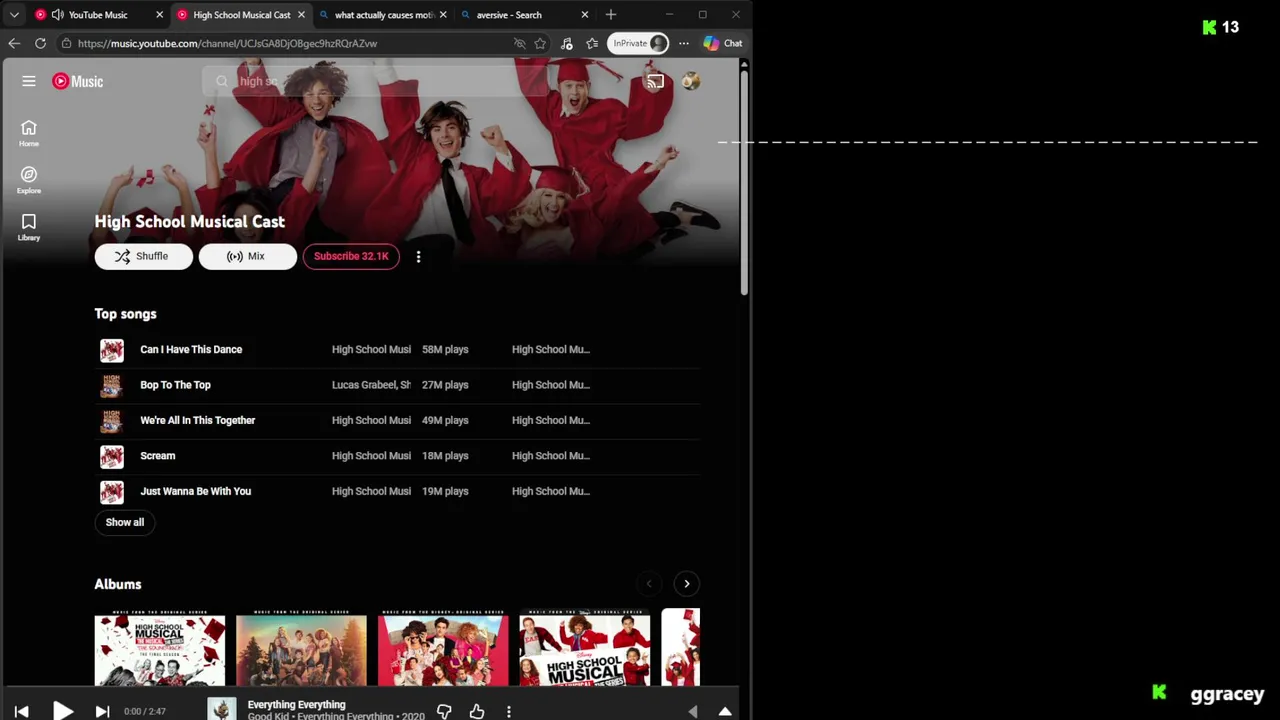
Task: Switch to YouTube Music tab
Action: [98, 15]
